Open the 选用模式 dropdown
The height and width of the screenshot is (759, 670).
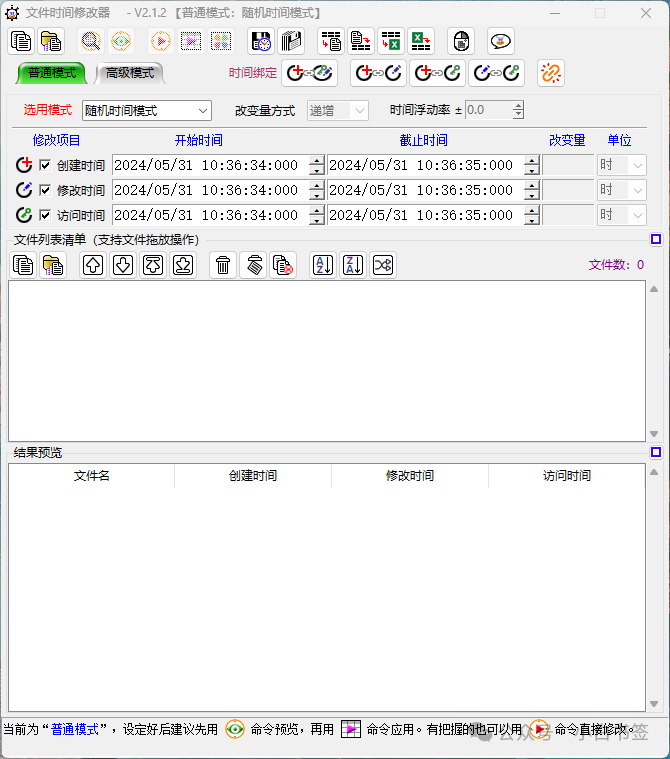(146, 110)
